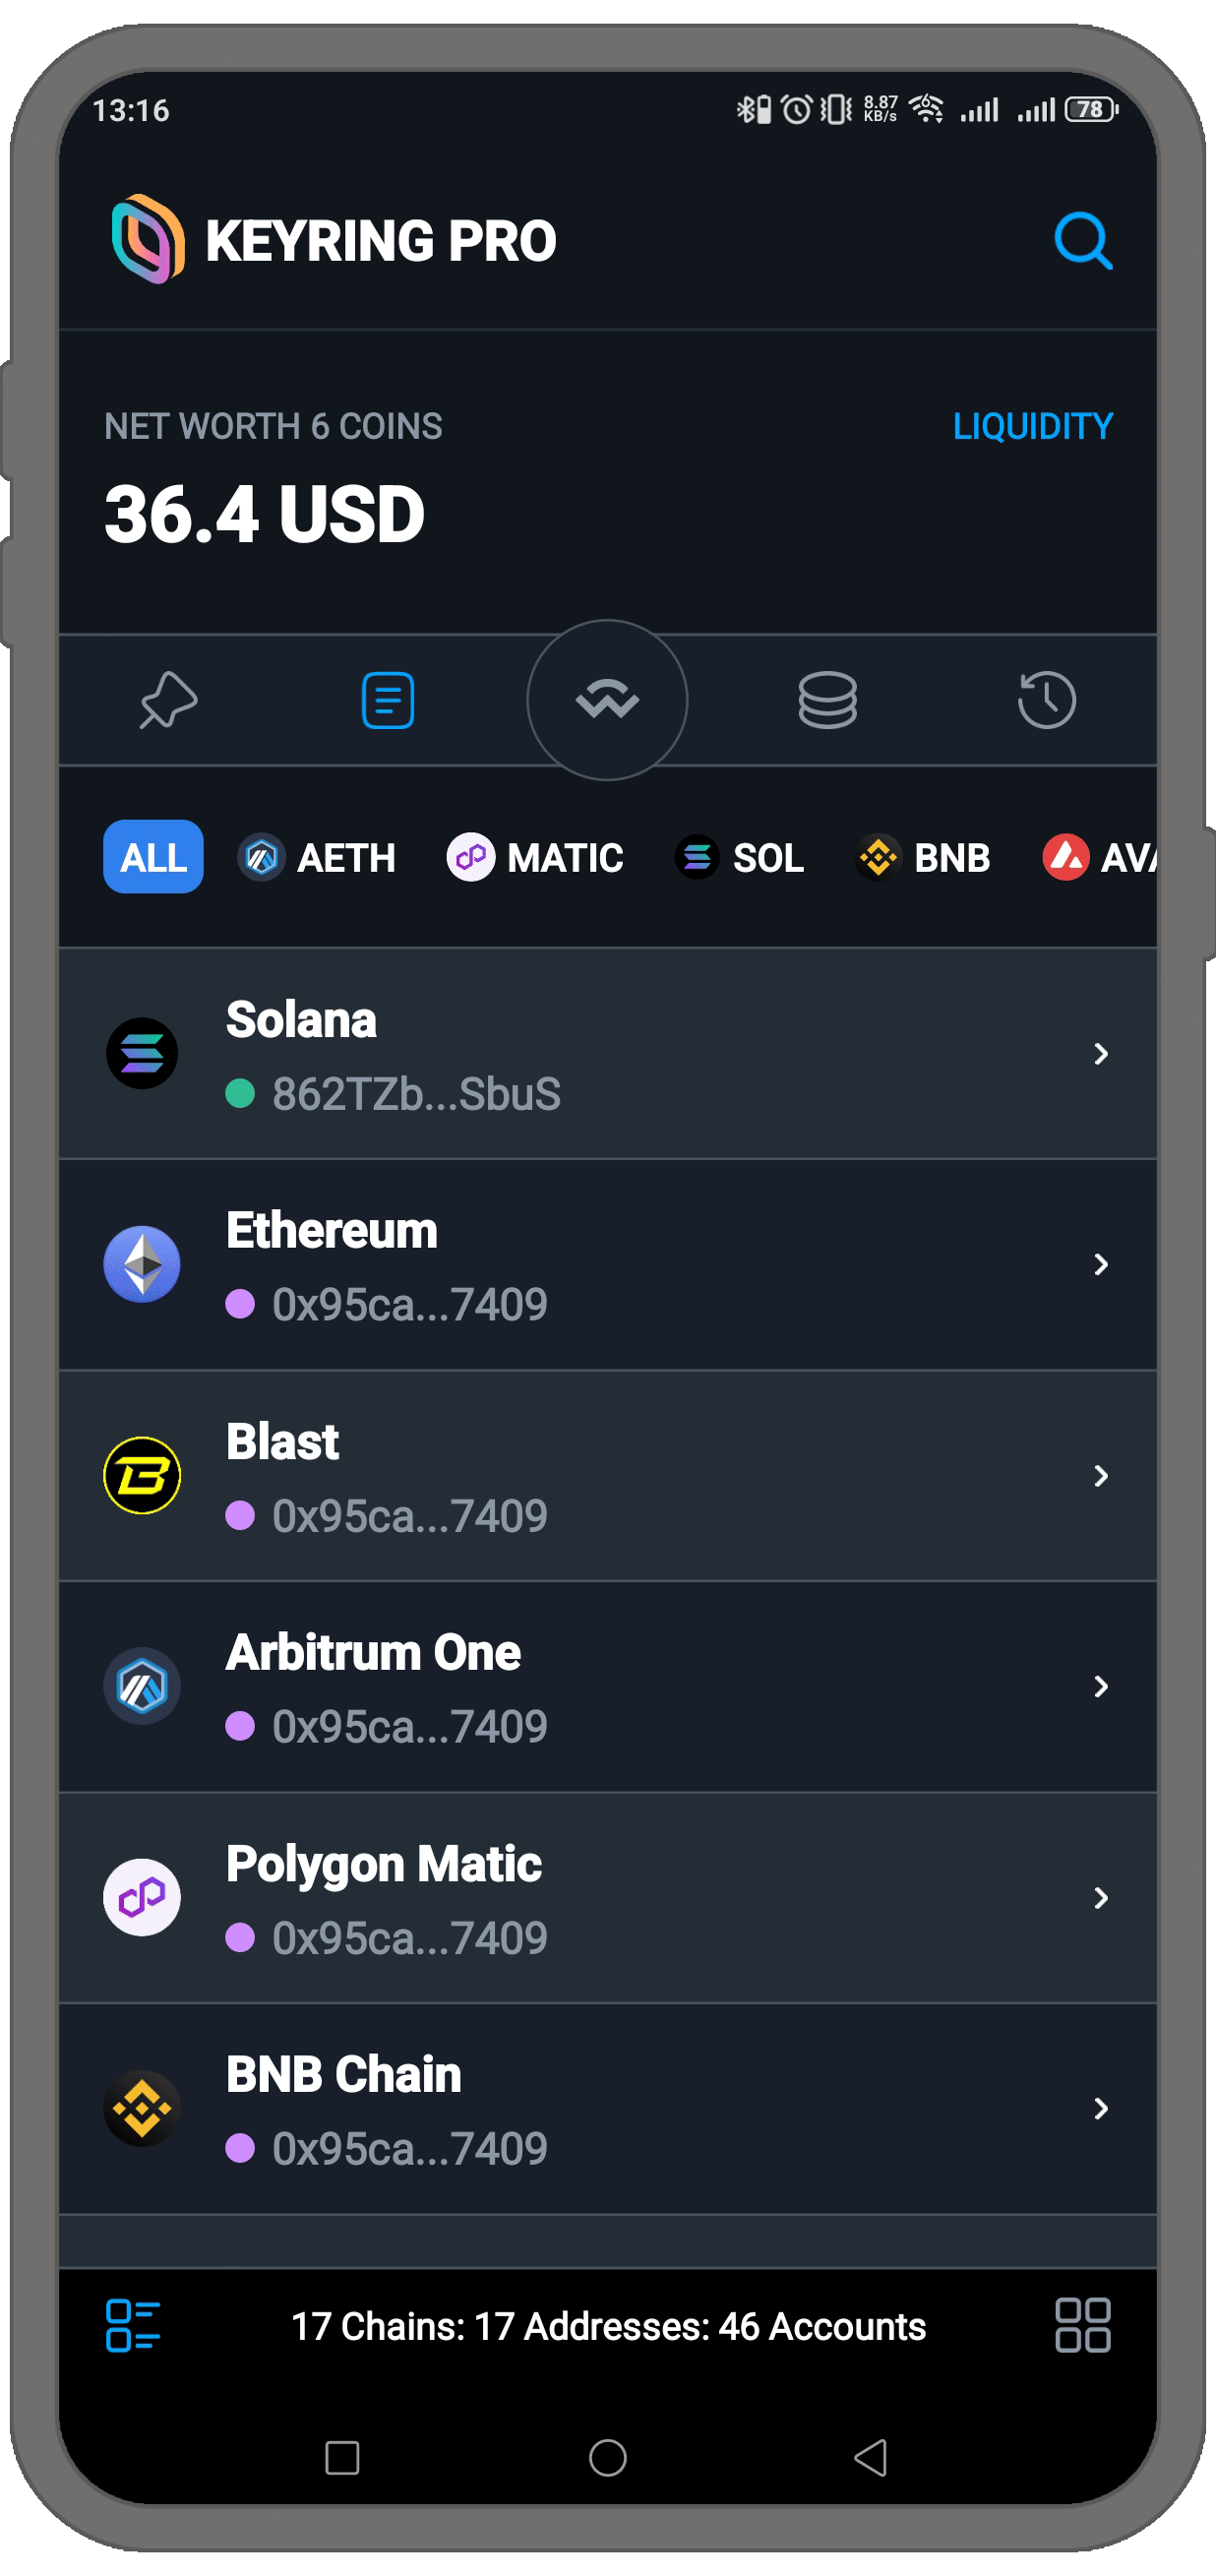
Task: Open WalletConnect center button
Action: [607, 700]
